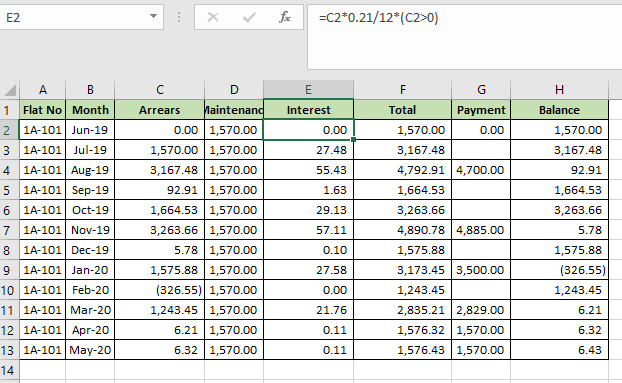Image resolution: width=622 pixels, height=383 pixels.
Task: Click the 'Interest' header cell
Action: (x=308, y=110)
